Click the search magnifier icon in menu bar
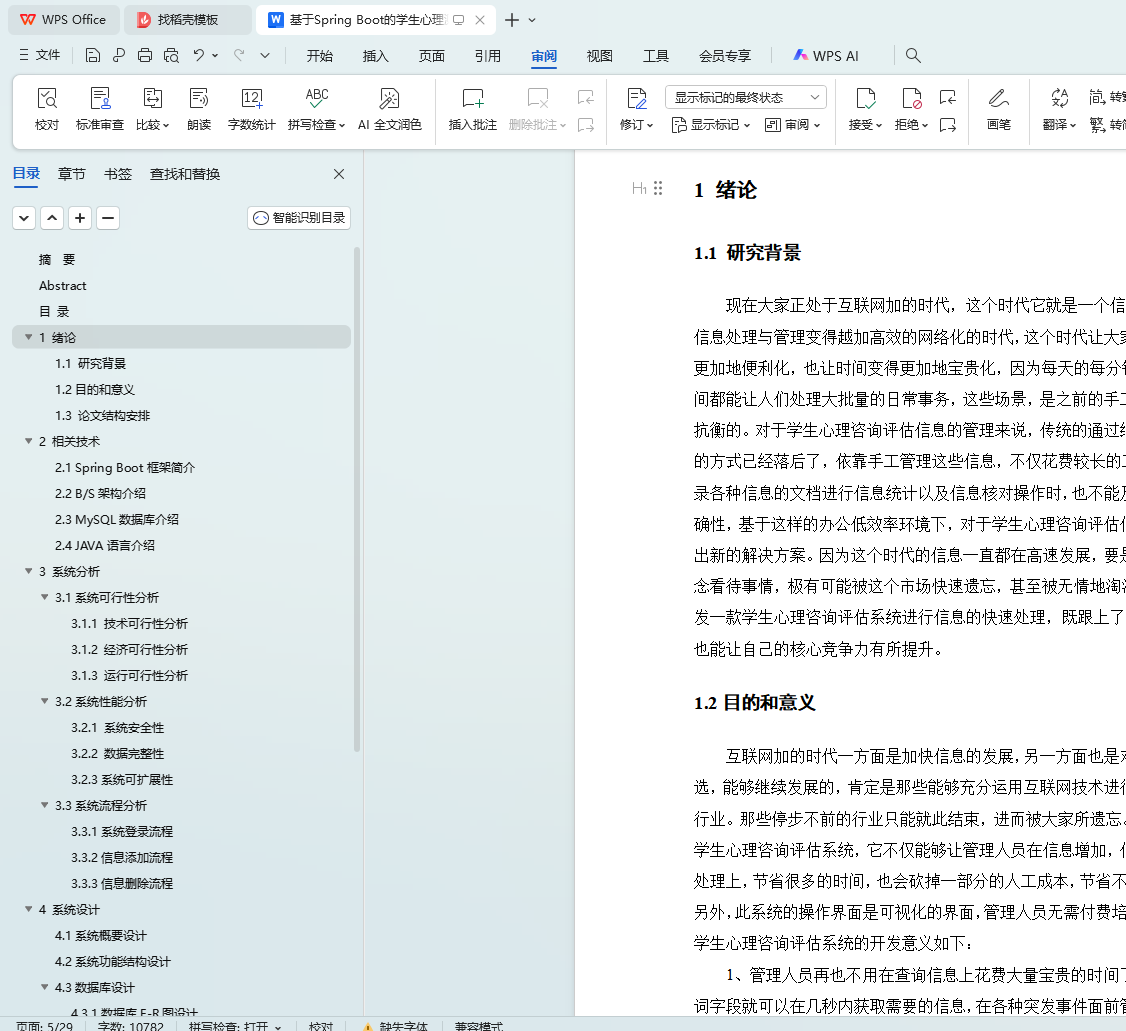The width and height of the screenshot is (1126, 1031). point(913,56)
